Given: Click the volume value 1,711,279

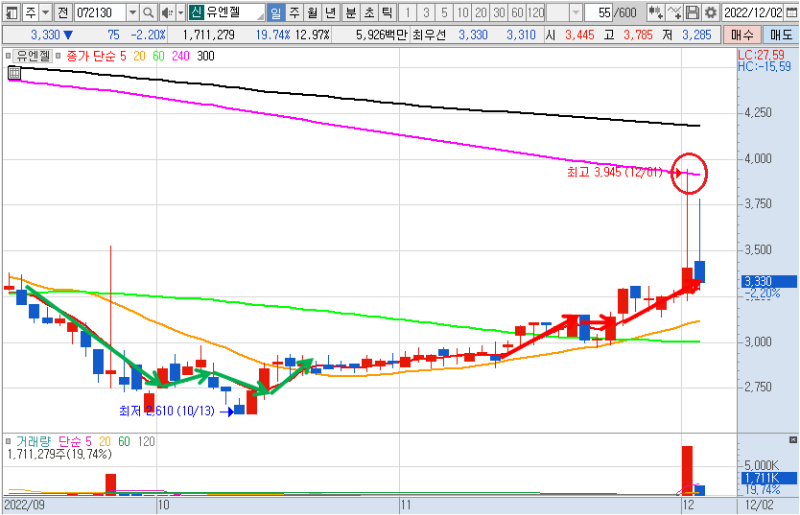Looking at the screenshot, I should [x=209, y=35].
